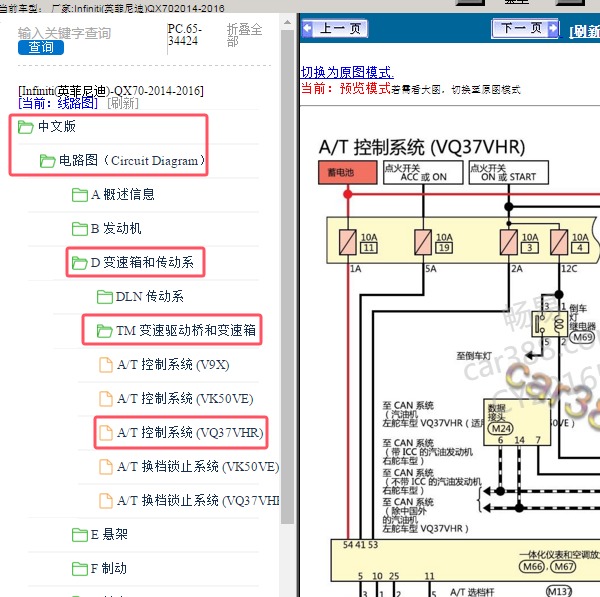Click the D 变速箱和传动系 folder icon
The width and height of the screenshot is (600, 597).
pos(80,263)
